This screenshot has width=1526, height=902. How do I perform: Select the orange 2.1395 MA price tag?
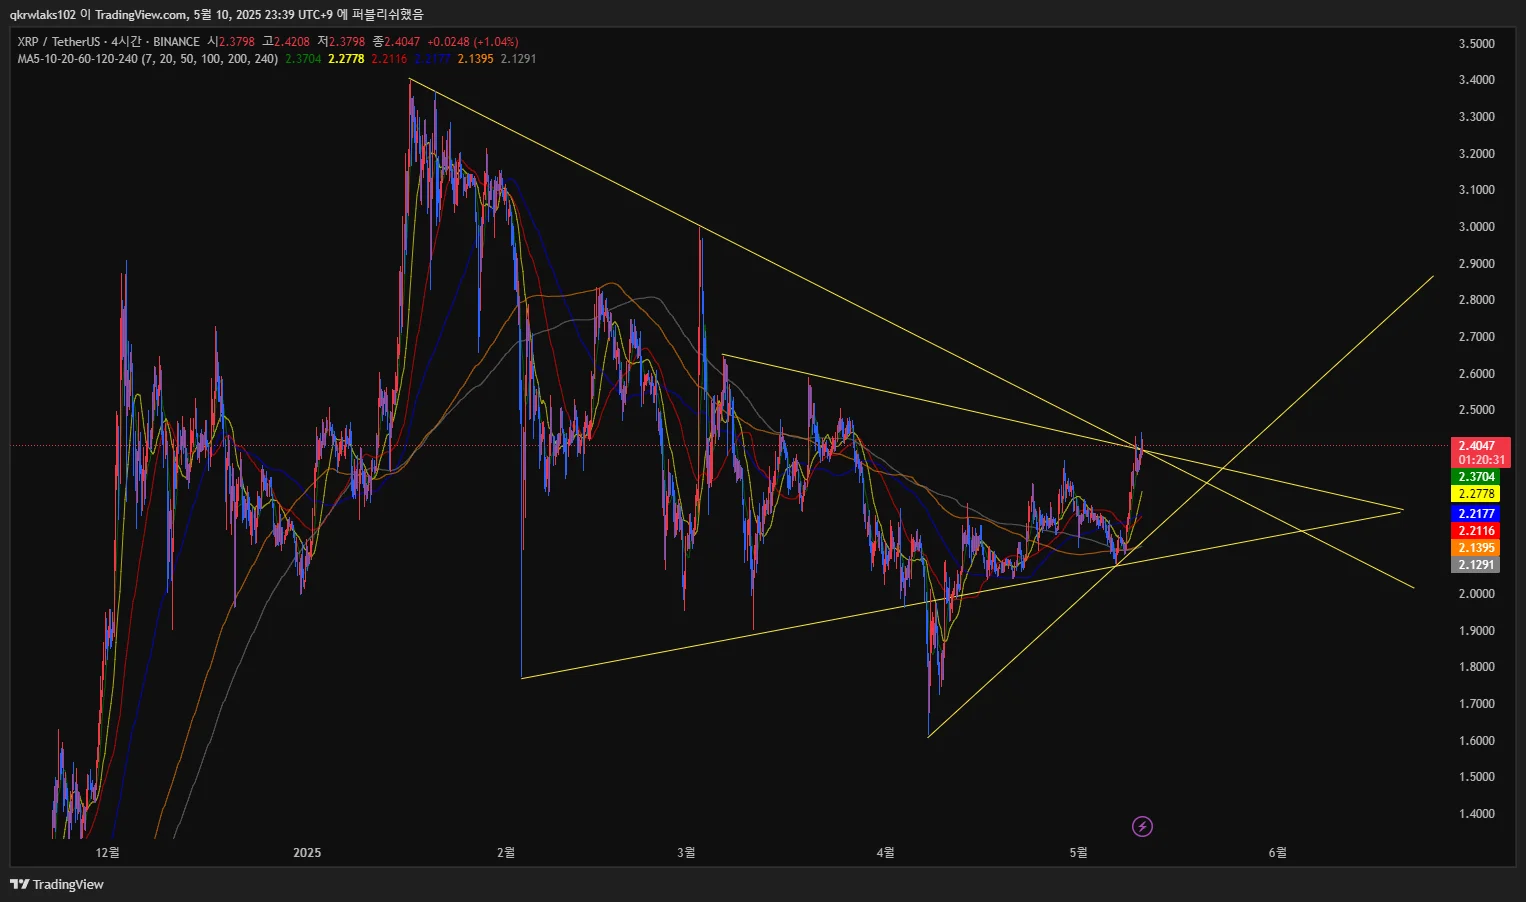[1476, 548]
